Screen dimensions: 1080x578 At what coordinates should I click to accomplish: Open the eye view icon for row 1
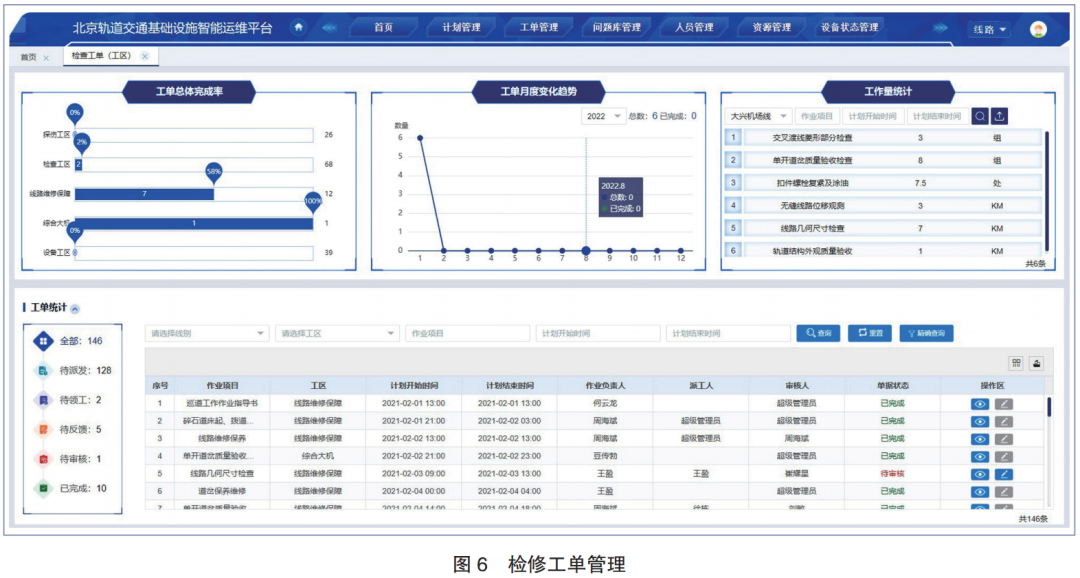(x=980, y=404)
